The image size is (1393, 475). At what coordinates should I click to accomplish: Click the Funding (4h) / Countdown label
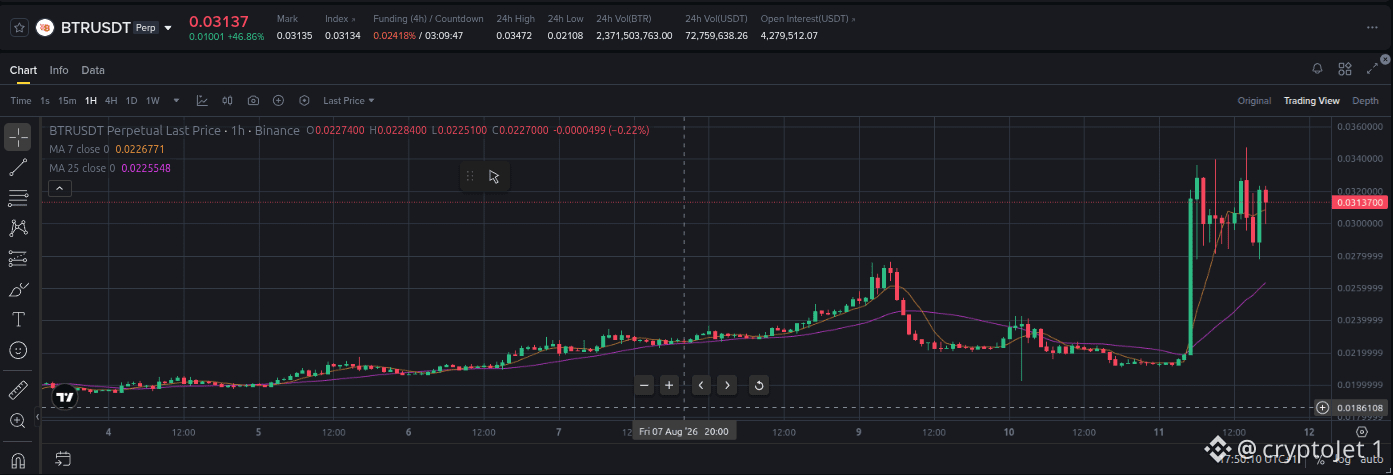click(428, 19)
